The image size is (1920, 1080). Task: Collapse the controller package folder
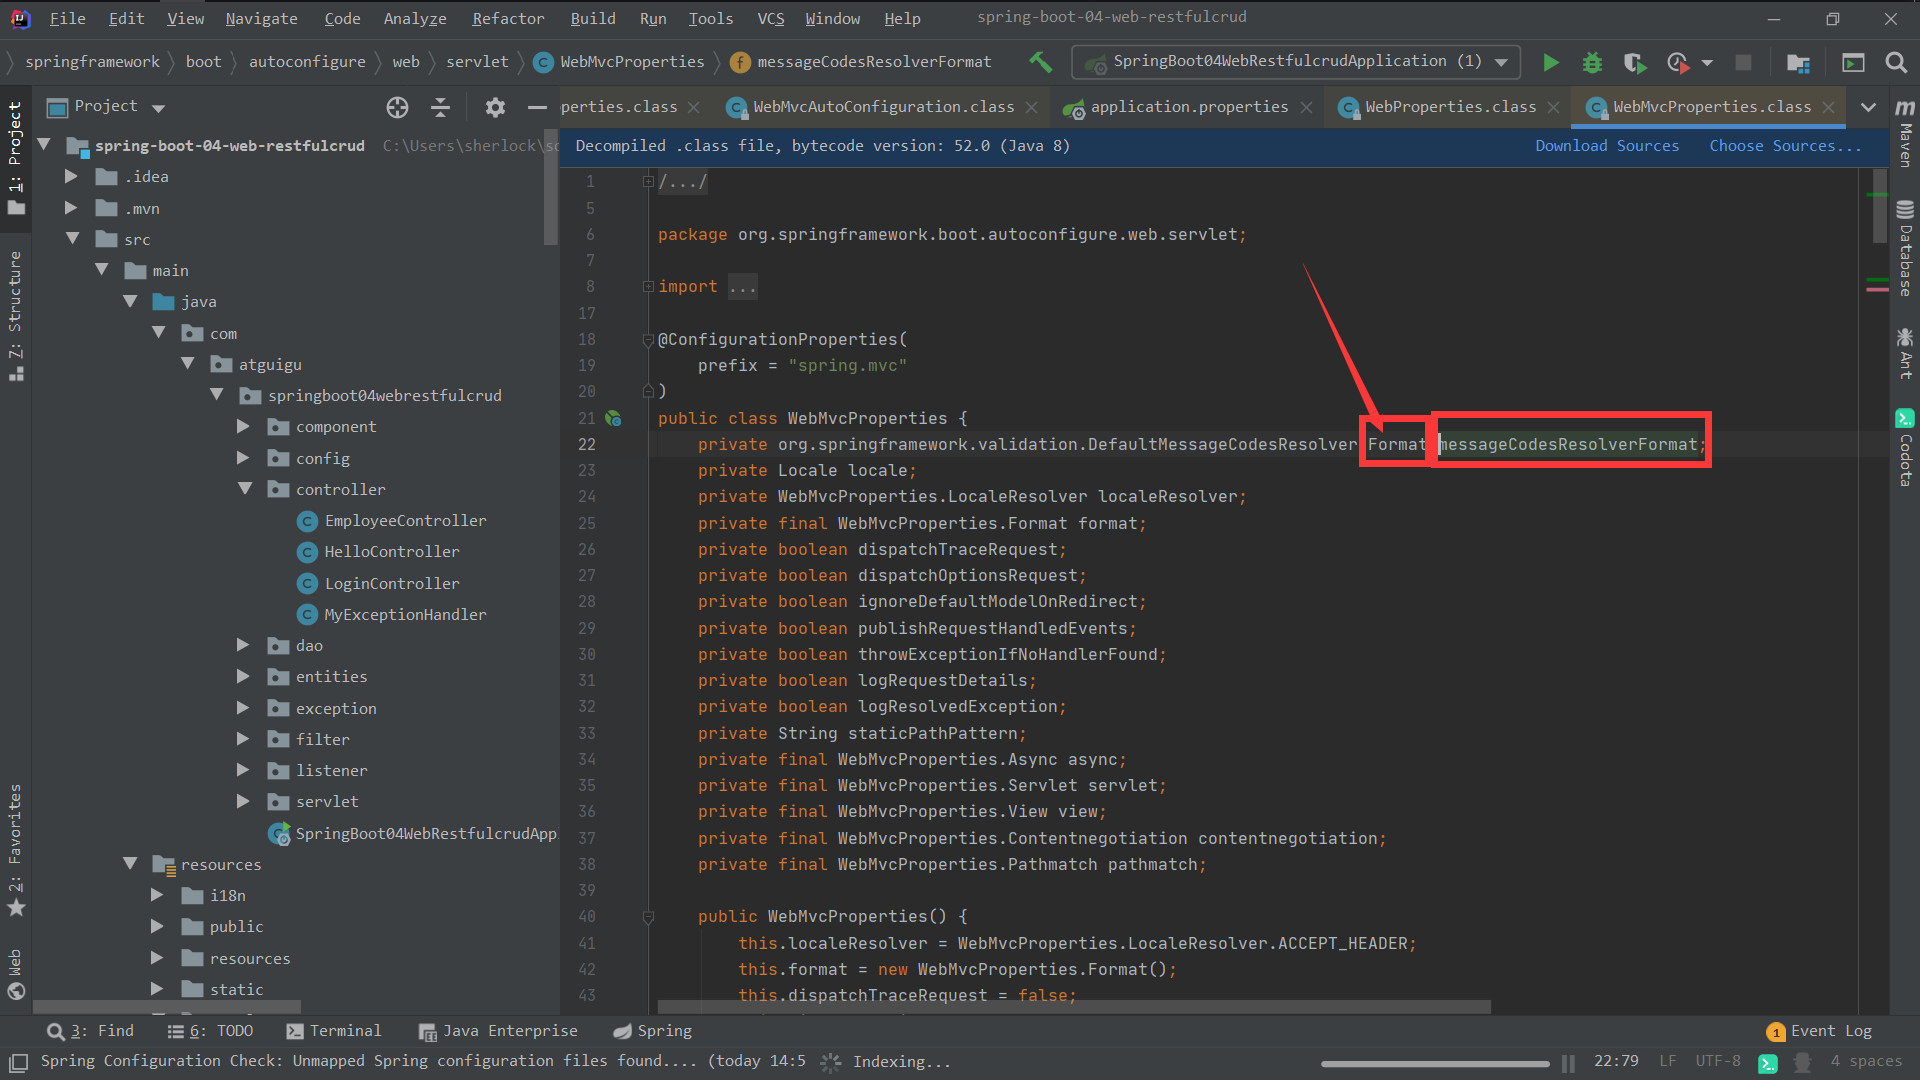tap(245, 489)
